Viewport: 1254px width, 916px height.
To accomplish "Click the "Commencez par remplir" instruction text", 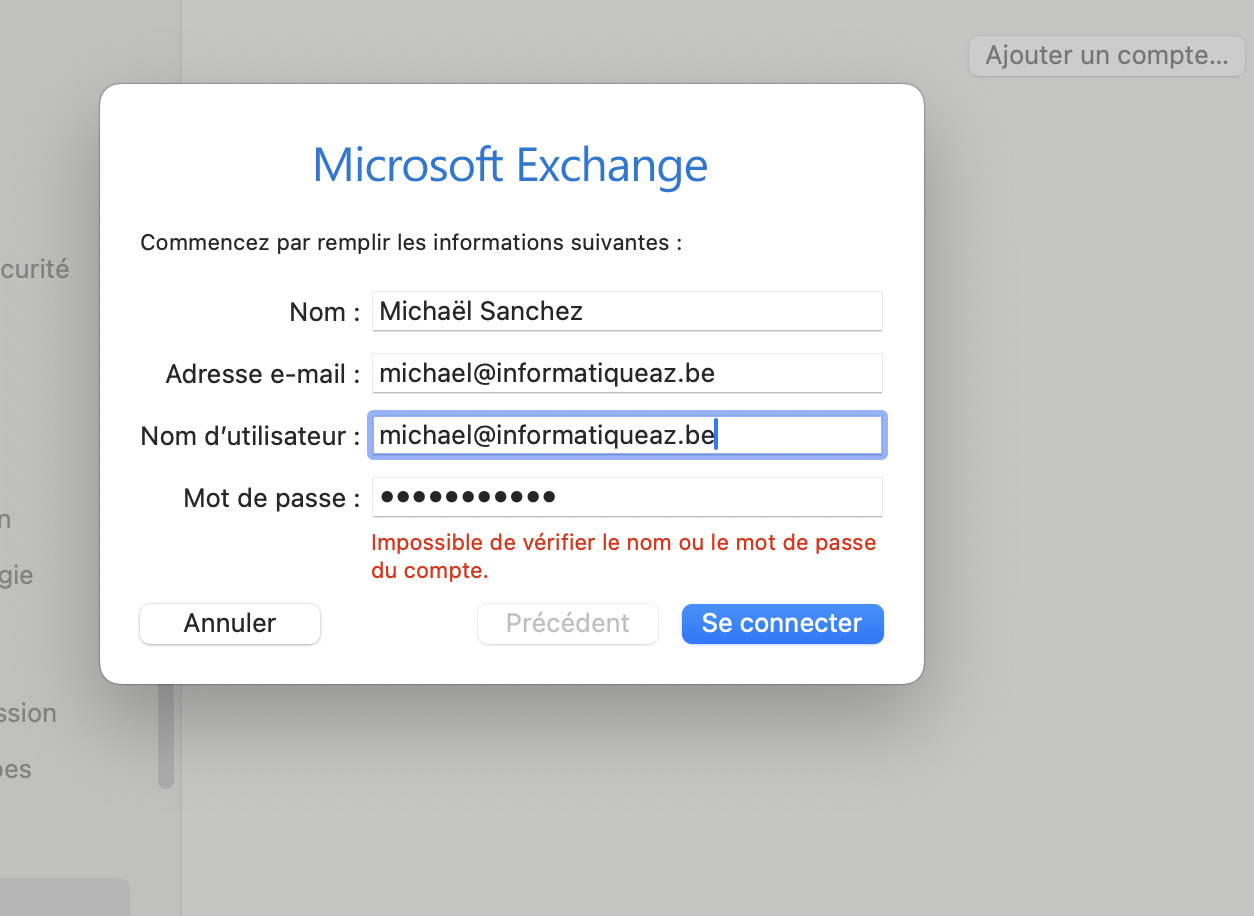I will [x=411, y=242].
